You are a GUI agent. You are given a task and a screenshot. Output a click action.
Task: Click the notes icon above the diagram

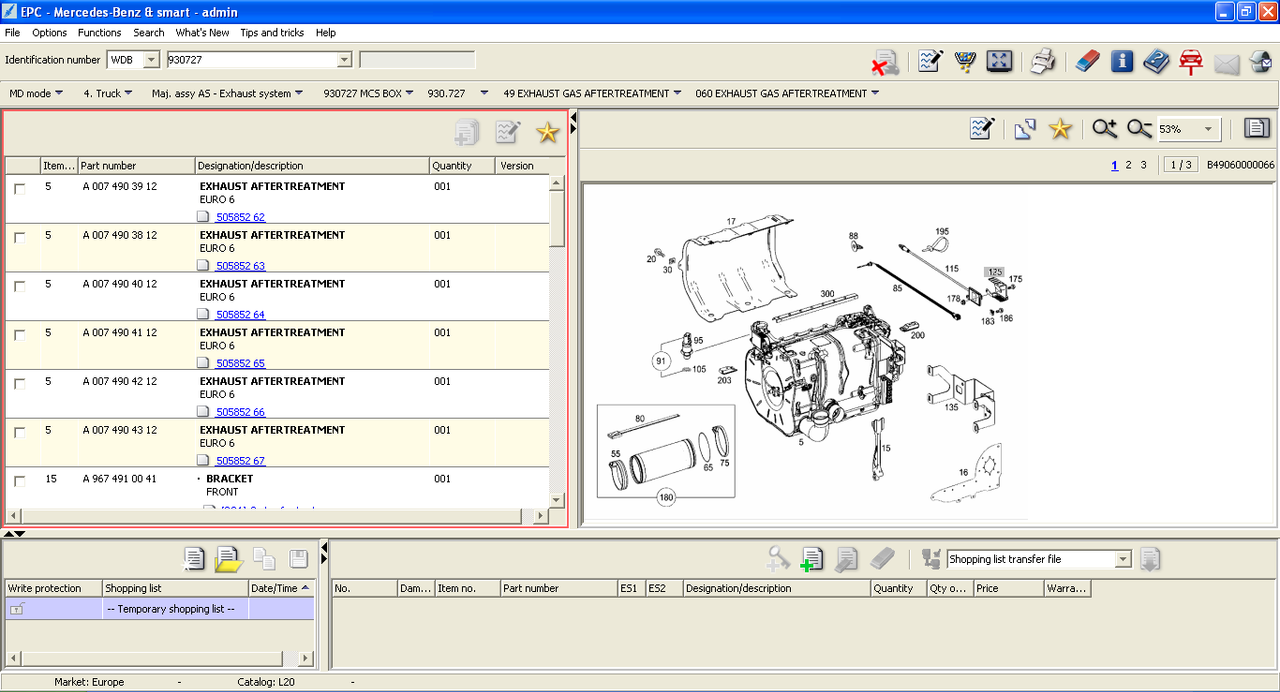982,129
